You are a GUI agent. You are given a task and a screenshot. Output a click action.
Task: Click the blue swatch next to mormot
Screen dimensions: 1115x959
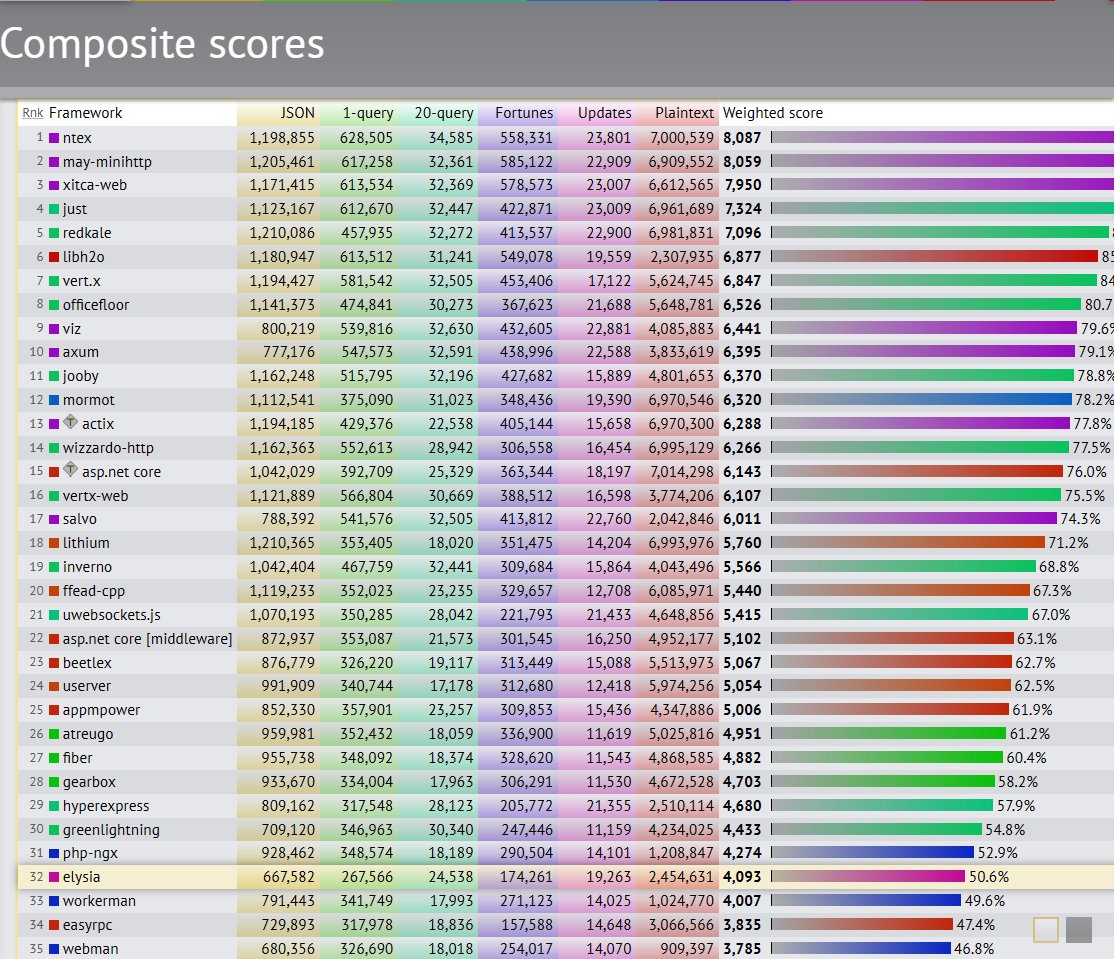click(x=54, y=400)
